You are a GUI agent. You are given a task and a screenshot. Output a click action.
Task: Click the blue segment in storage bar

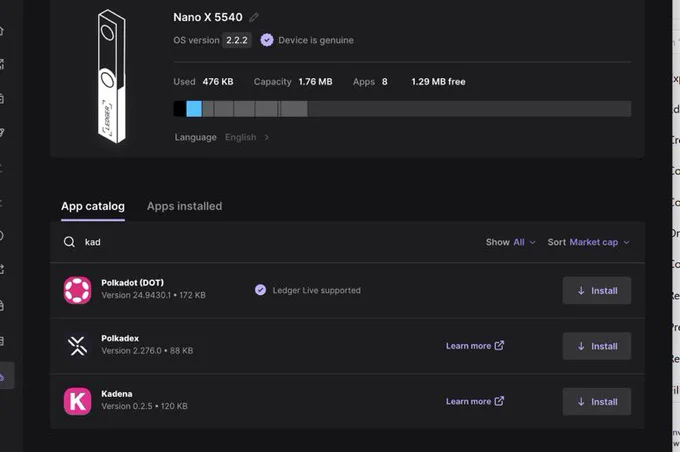coord(194,109)
